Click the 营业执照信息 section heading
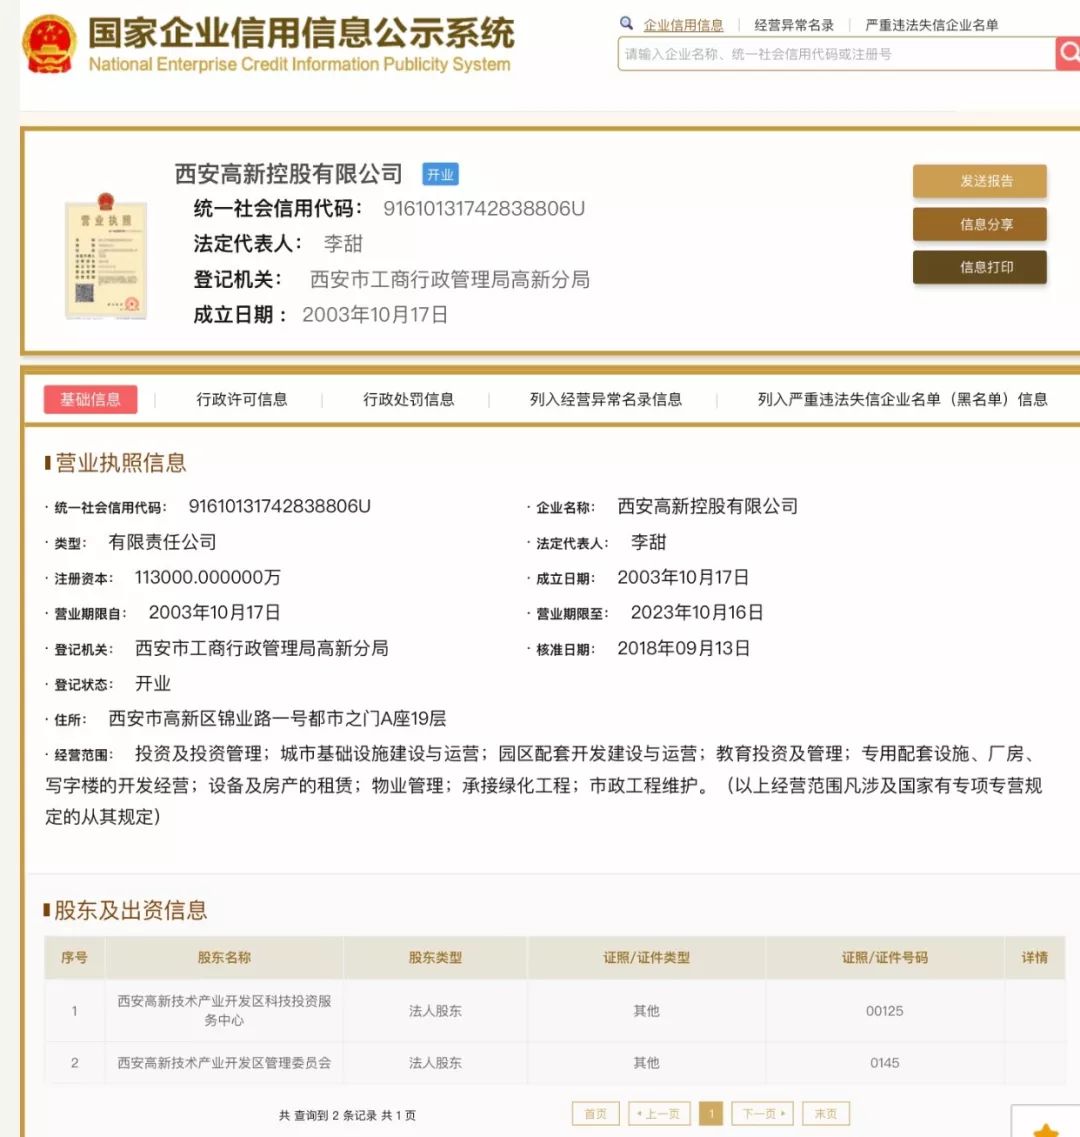This screenshot has height=1137, width=1080. click(120, 463)
